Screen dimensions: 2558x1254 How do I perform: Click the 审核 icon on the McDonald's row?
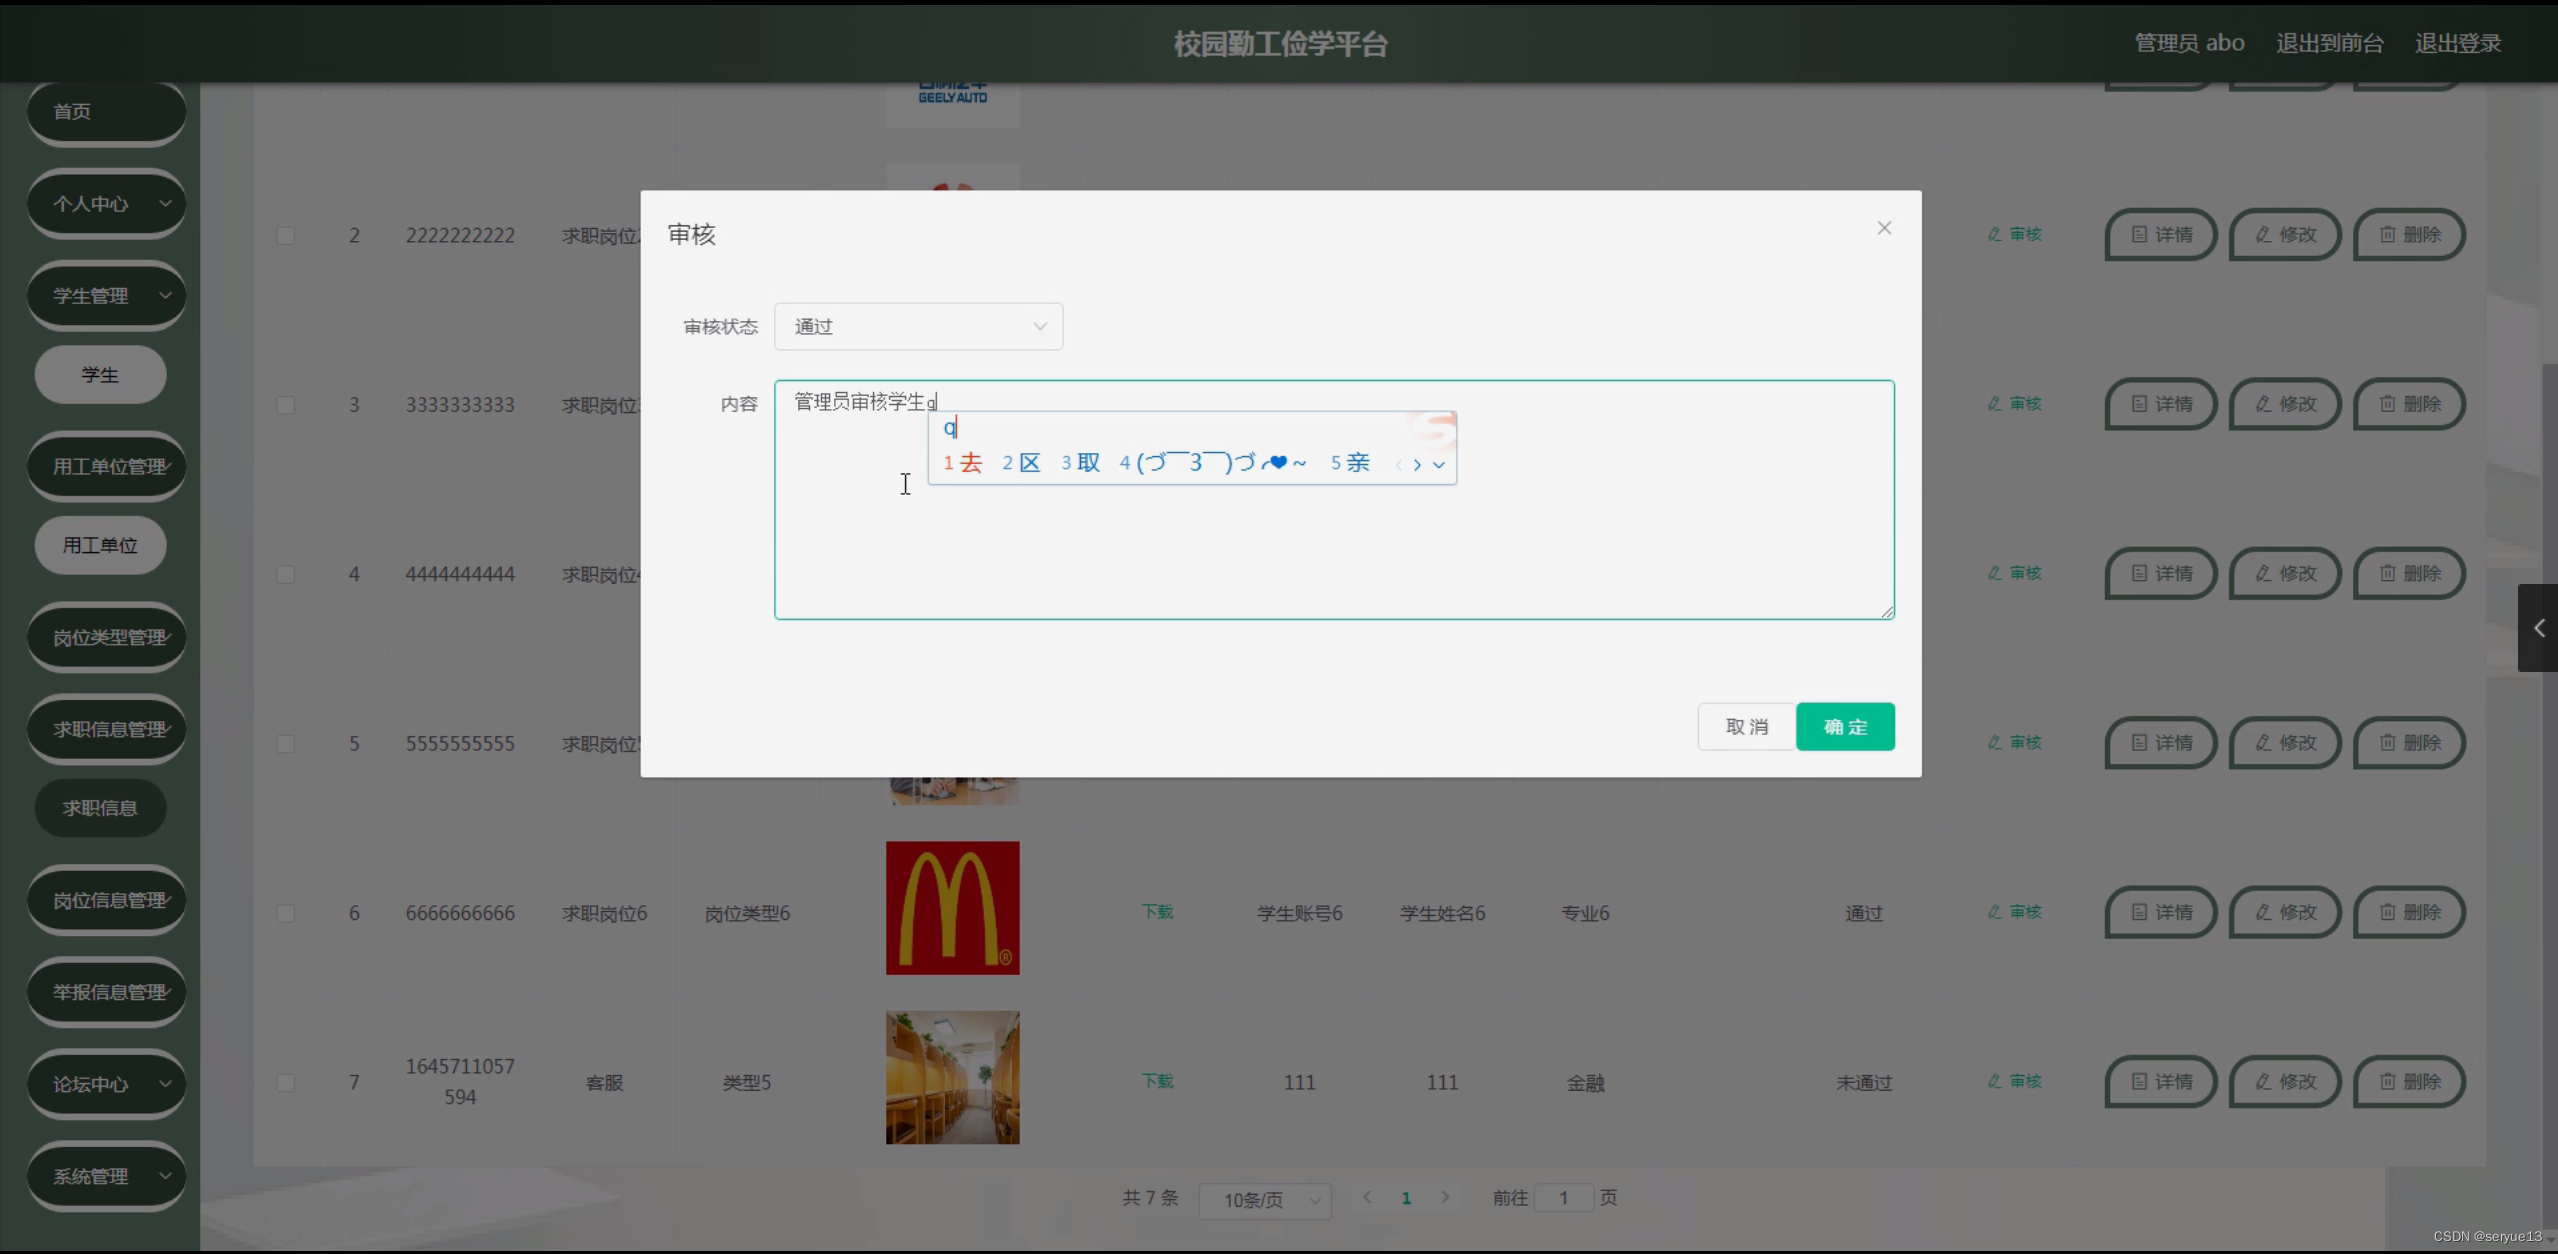coord(2013,911)
